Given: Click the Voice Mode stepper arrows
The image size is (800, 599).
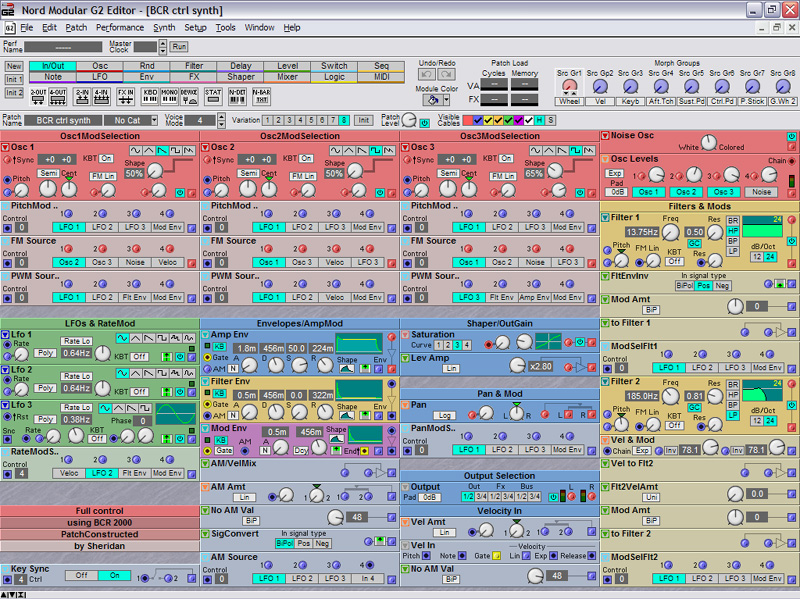Looking at the screenshot, I should [x=221, y=120].
